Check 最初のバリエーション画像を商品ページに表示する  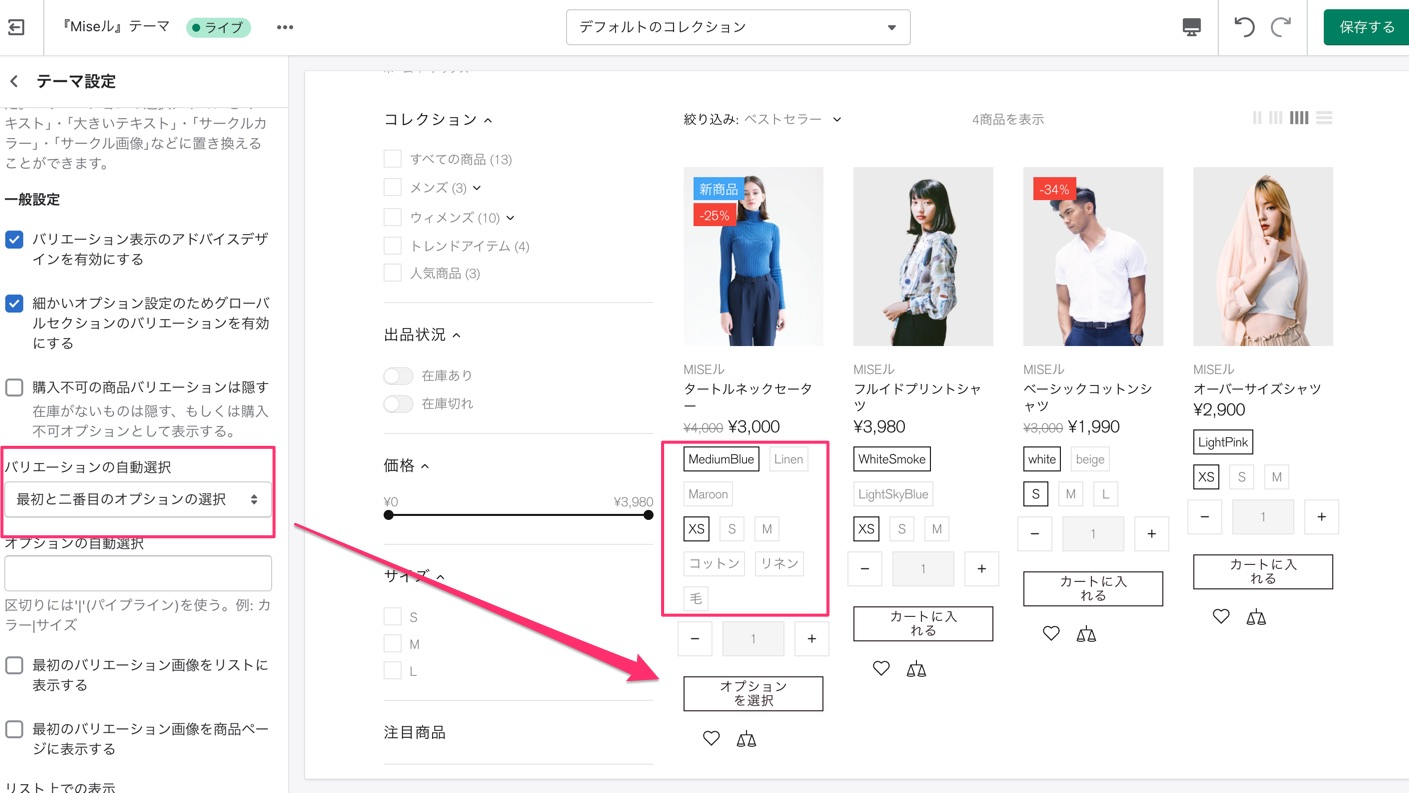[x=14, y=730]
